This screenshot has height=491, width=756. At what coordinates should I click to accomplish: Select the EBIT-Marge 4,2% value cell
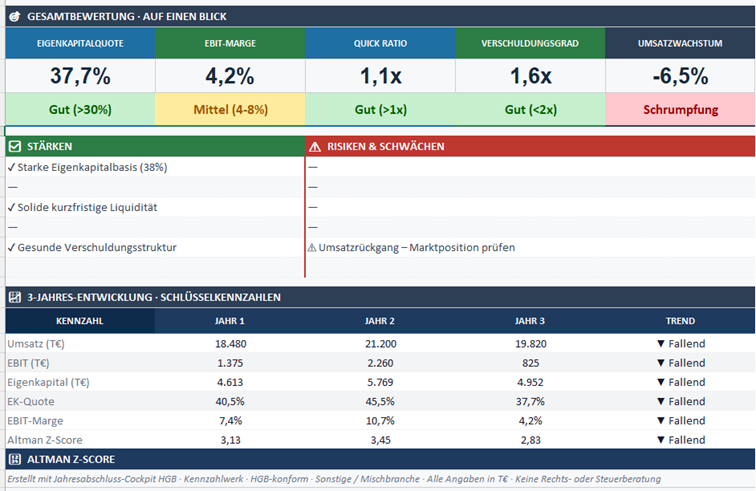230,76
